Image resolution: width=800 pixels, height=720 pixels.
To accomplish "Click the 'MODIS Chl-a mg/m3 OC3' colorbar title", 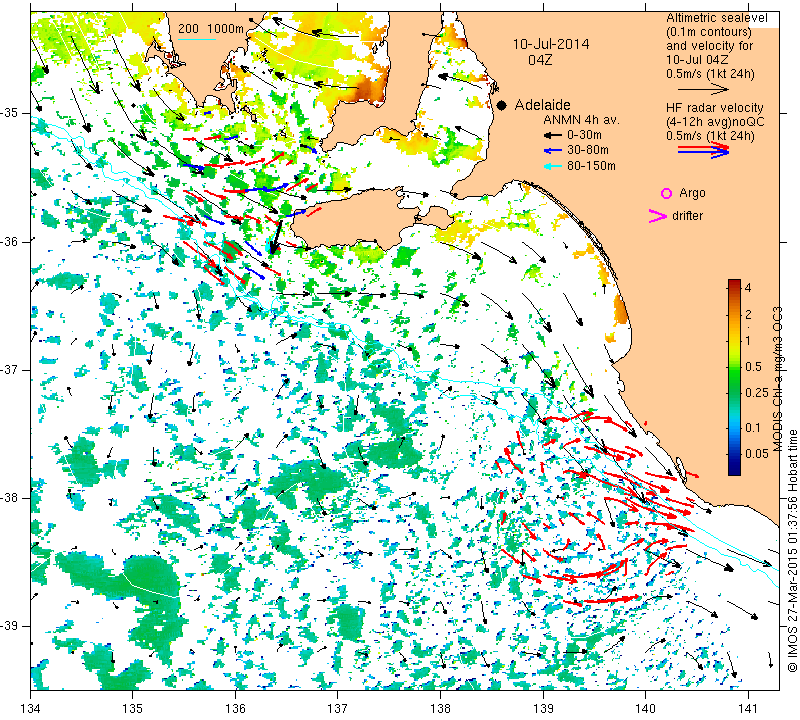I will click(x=777, y=380).
